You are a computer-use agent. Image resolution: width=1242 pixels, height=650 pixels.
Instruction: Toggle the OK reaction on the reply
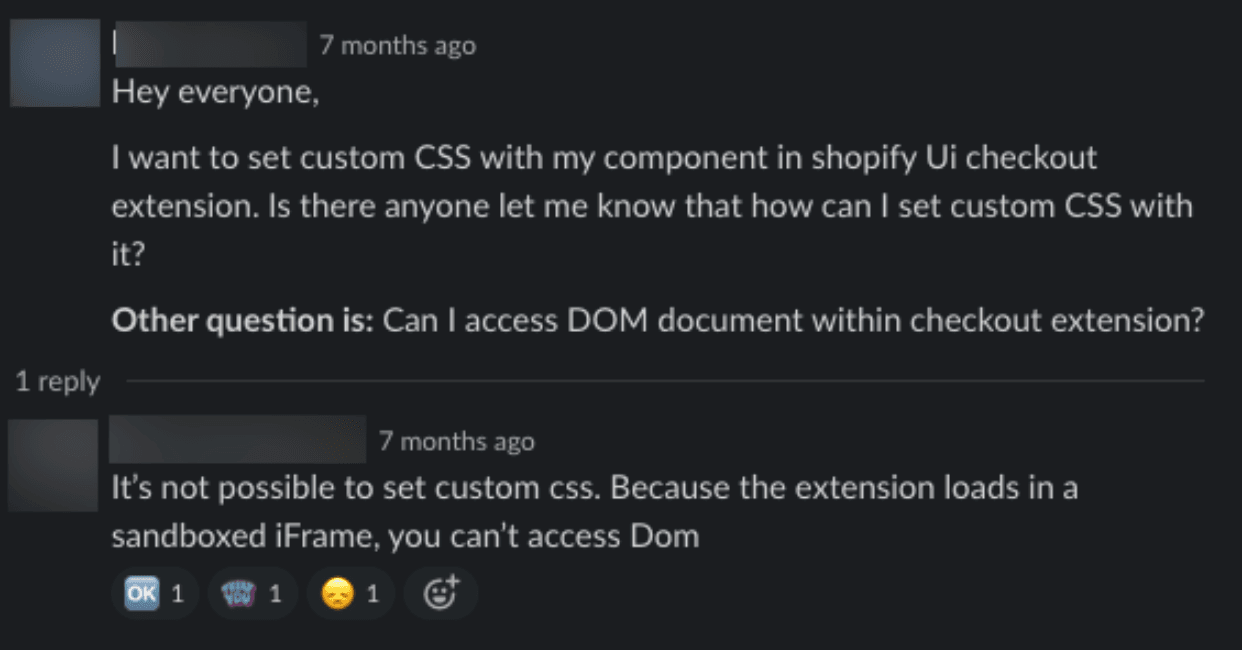[155, 592]
